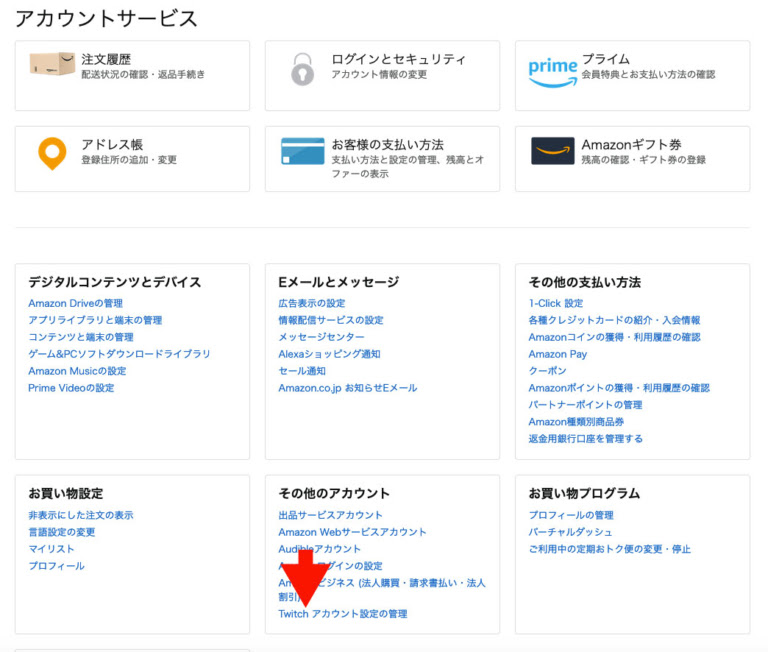Image resolution: width=768 pixels, height=652 pixels.
Task: Click the padlock icon for ログインとセキュリティ
Action: [x=303, y=70]
